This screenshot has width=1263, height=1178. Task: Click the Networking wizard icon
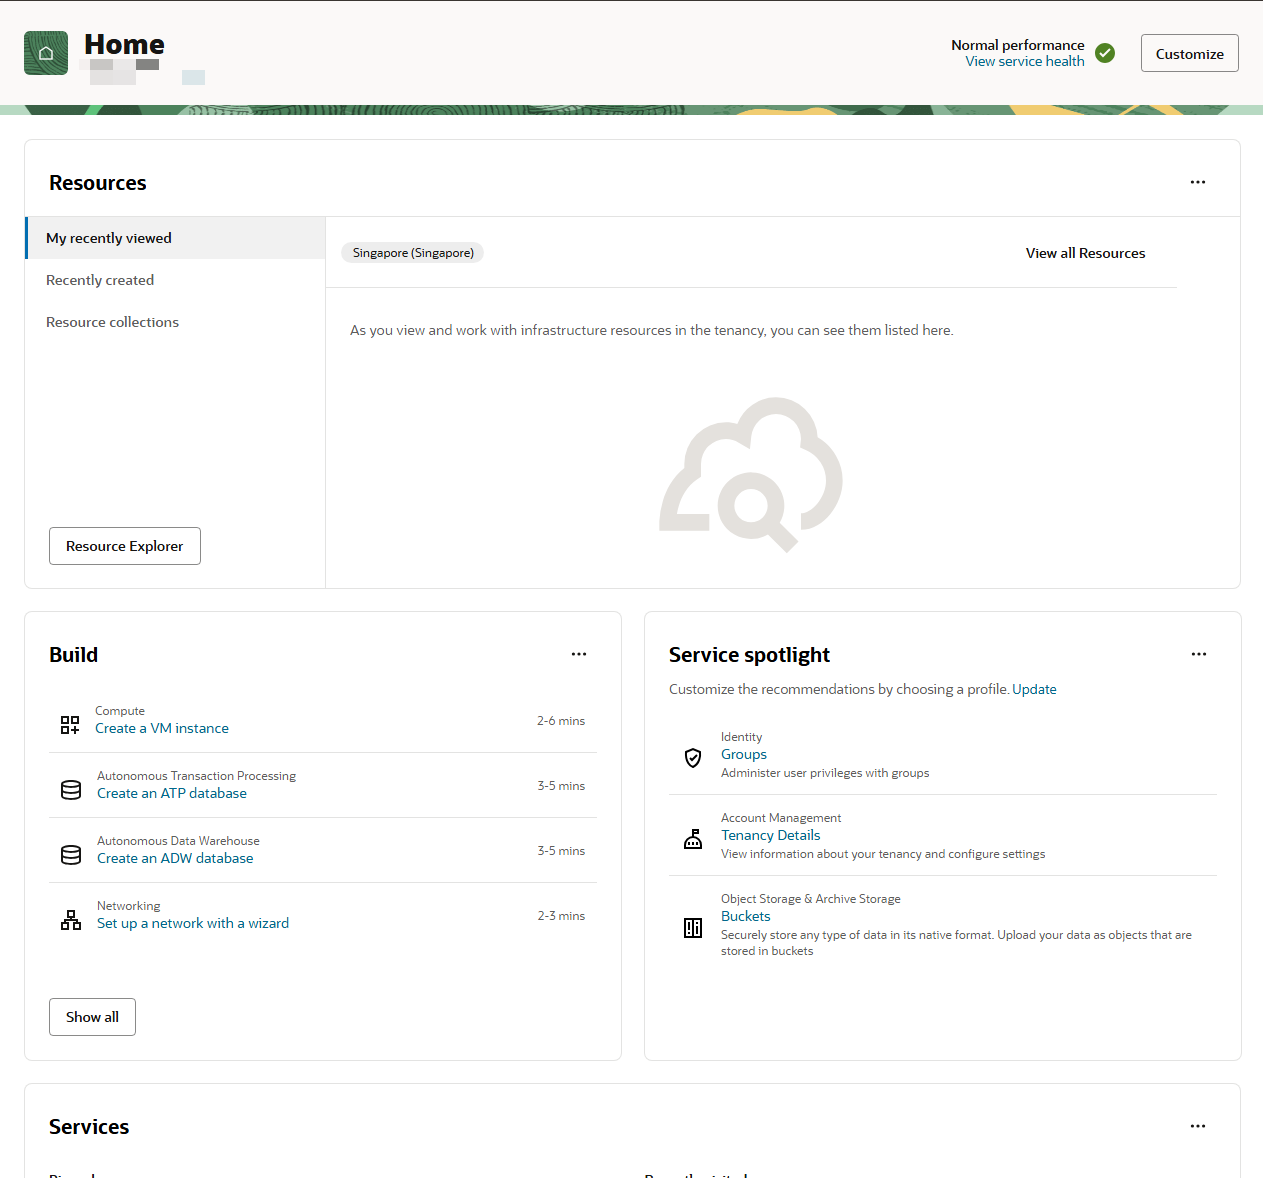tap(71, 920)
